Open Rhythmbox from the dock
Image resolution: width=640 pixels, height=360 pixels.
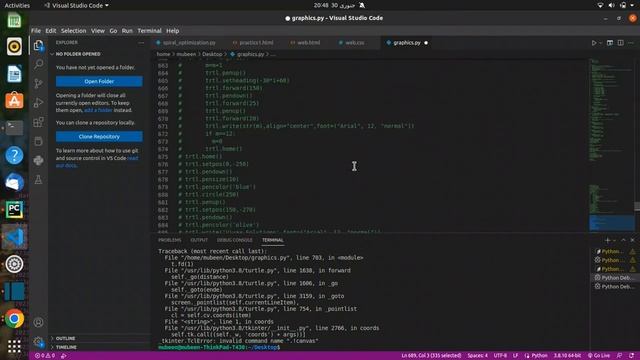(x=14, y=46)
